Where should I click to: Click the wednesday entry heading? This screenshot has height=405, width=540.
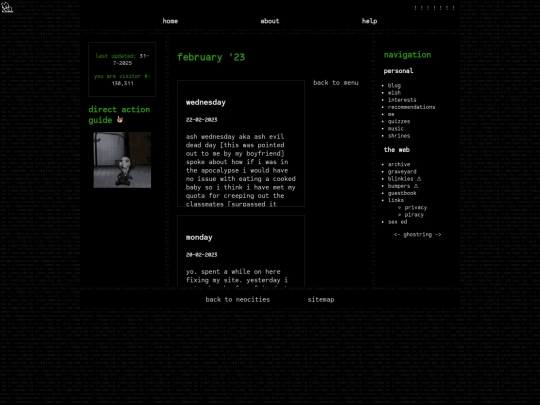click(x=206, y=102)
